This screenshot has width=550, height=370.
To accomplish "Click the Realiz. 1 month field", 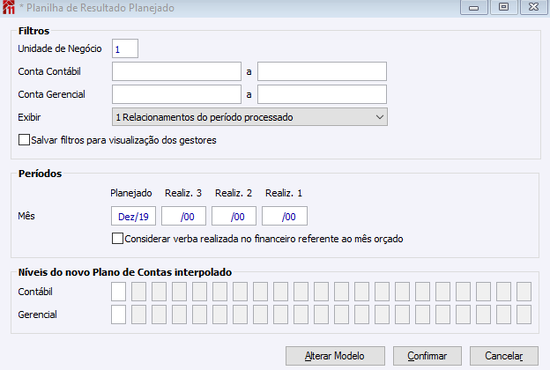I will click(x=285, y=216).
